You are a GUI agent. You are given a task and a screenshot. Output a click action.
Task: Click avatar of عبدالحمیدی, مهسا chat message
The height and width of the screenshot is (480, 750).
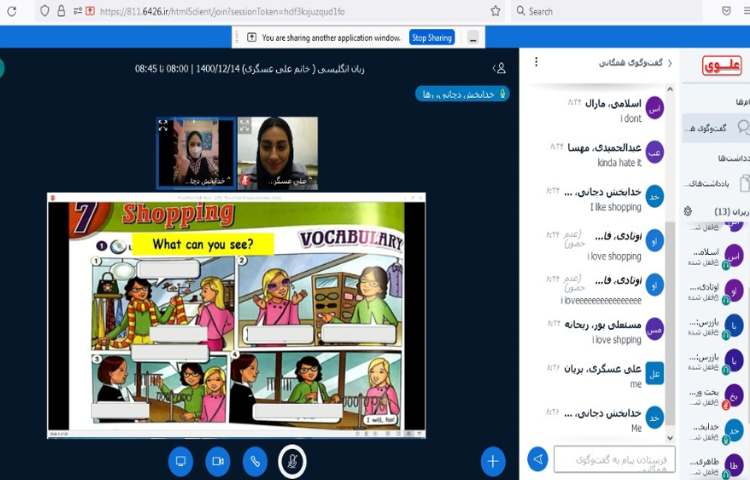tap(654, 153)
